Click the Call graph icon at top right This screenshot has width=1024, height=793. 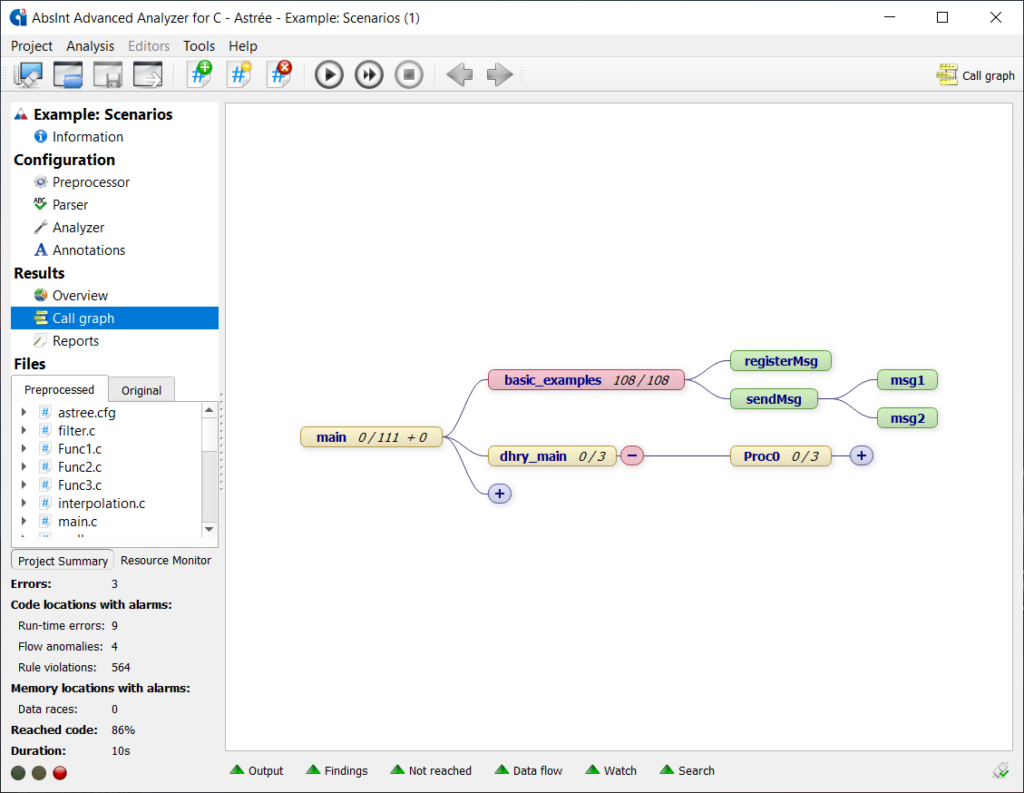click(946, 75)
